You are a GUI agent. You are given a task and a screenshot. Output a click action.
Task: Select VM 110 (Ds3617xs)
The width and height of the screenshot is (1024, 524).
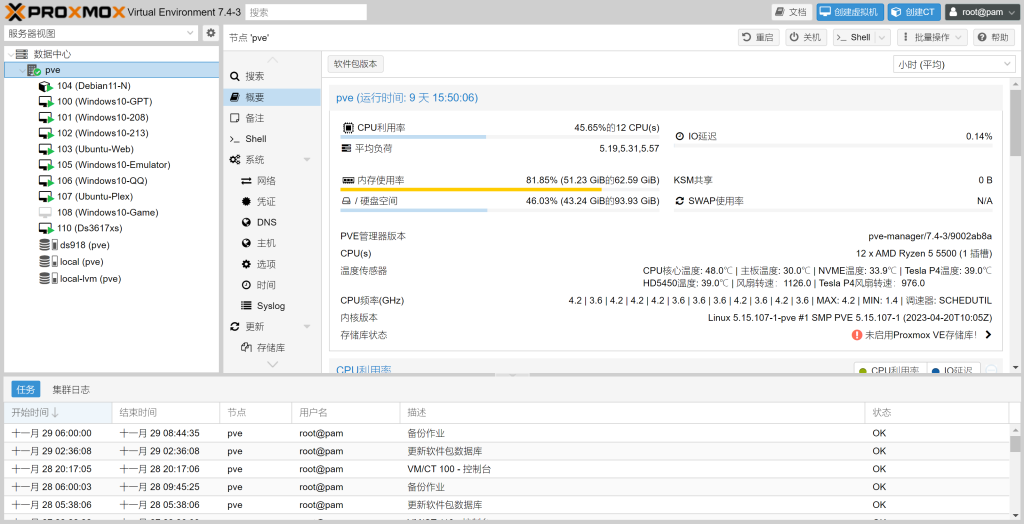[89, 228]
